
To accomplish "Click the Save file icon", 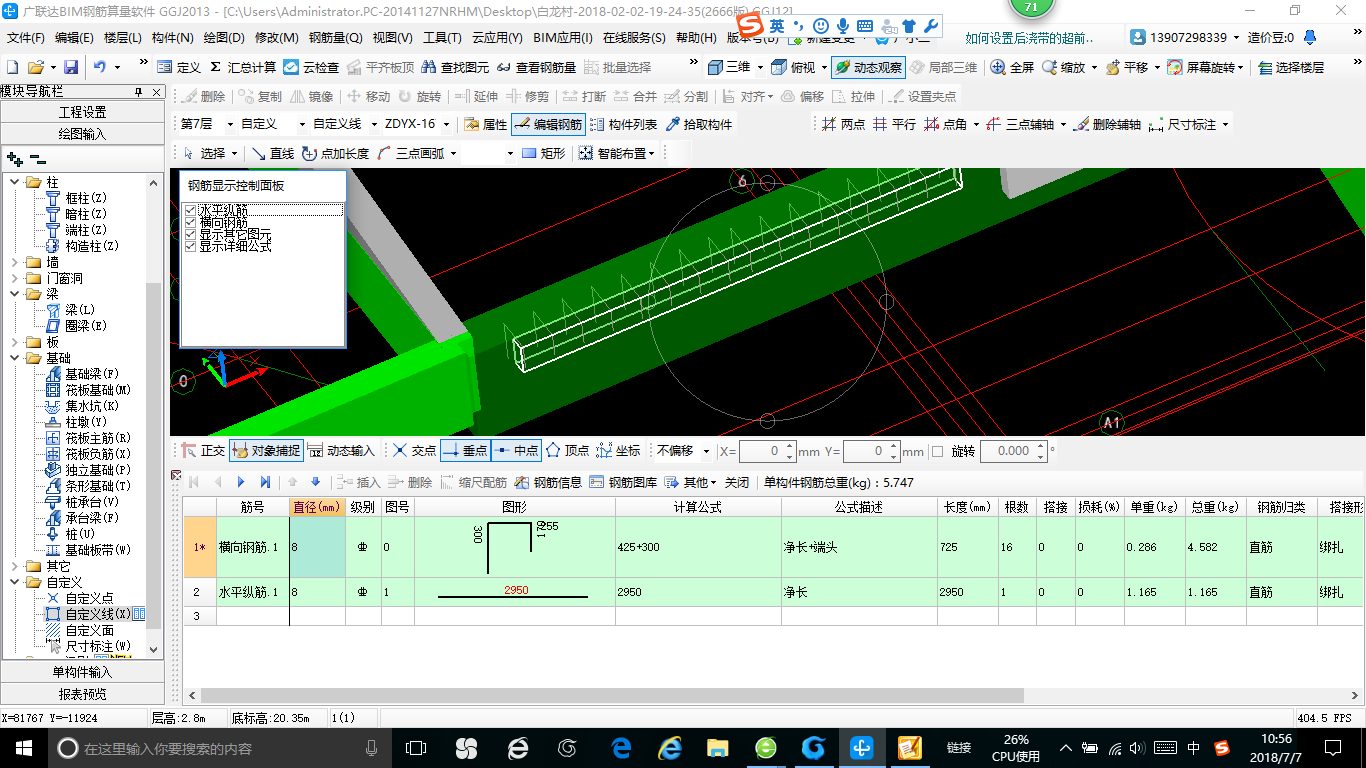I will pyautogui.click(x=71, y=67).
